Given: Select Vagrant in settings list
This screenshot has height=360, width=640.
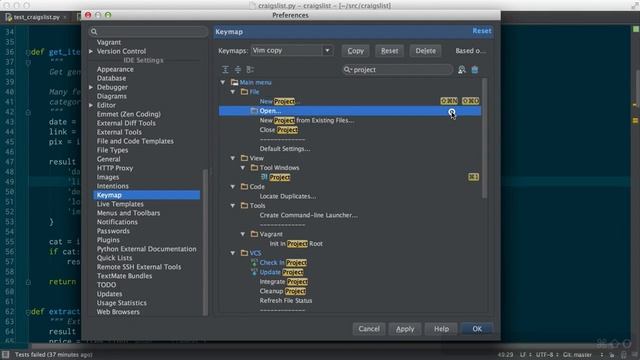Looking at the screenshot, I should tap(109, 42).
